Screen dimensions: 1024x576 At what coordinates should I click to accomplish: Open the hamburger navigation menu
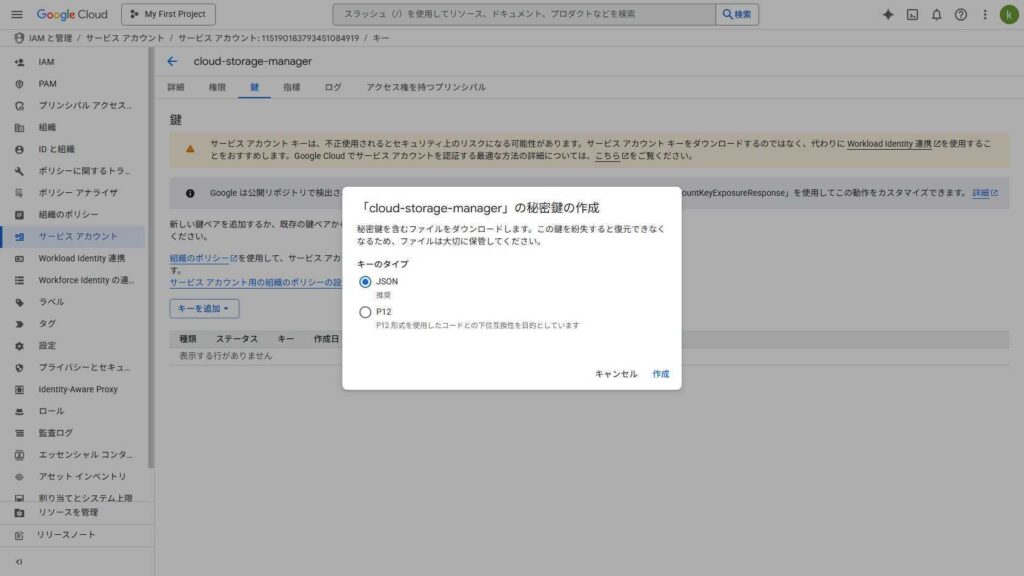pyautogui.click(x=17, y=14)
